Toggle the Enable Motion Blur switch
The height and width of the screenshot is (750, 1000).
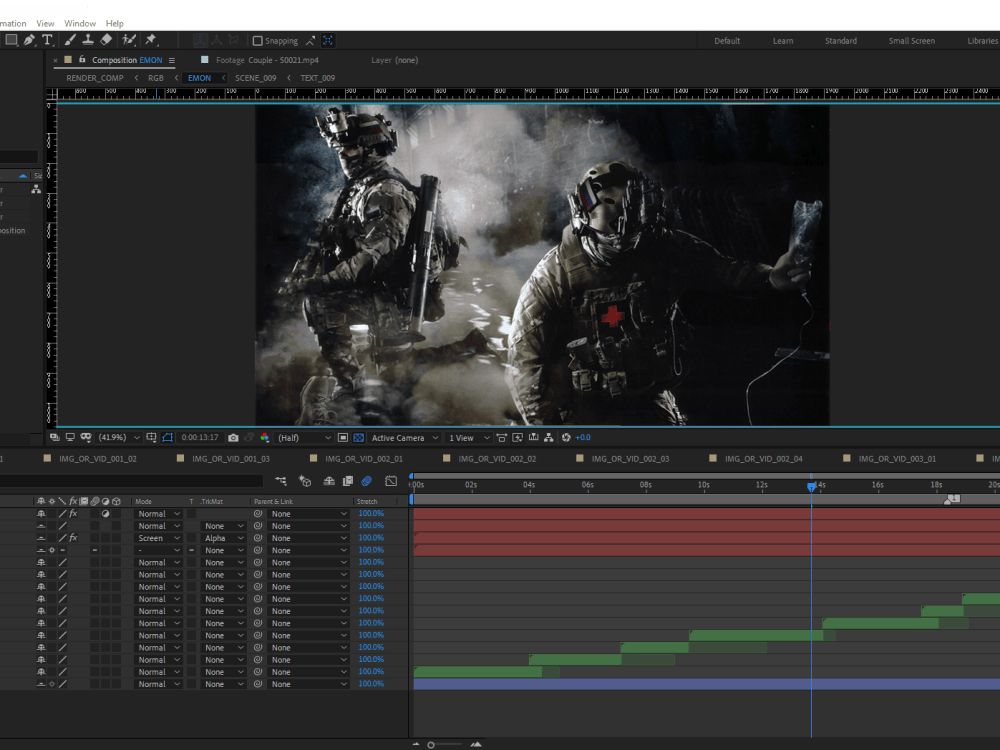point(367,481)
